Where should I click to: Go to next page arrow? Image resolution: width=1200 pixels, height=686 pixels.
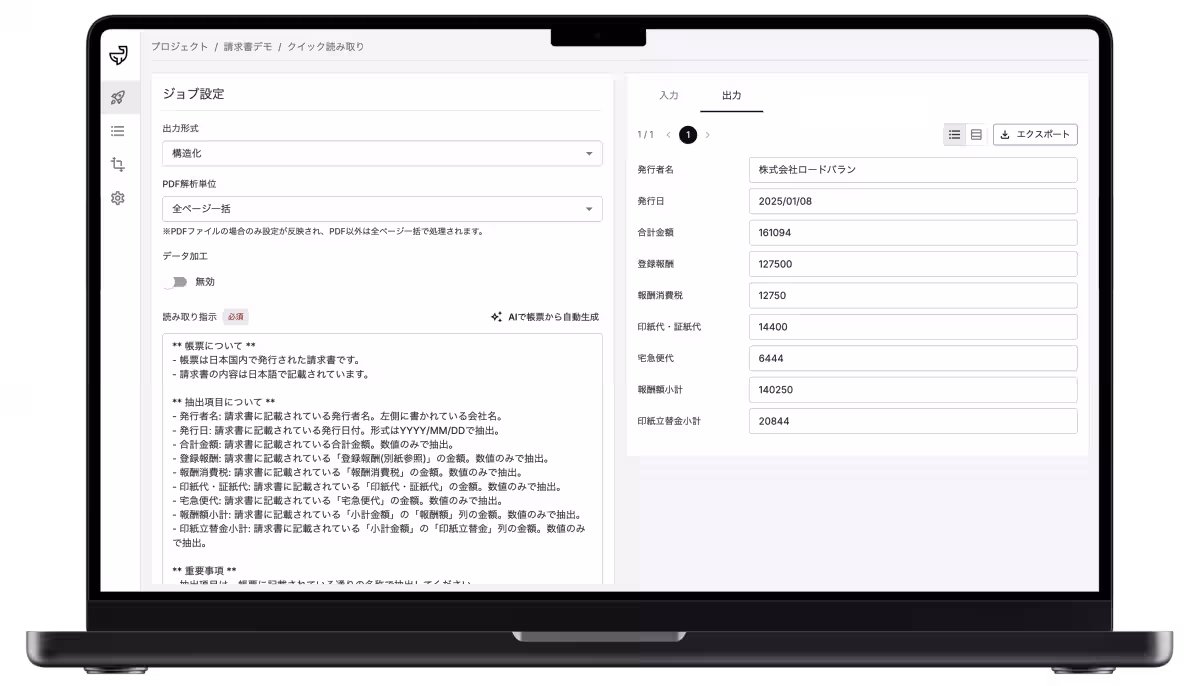(708, 134)
